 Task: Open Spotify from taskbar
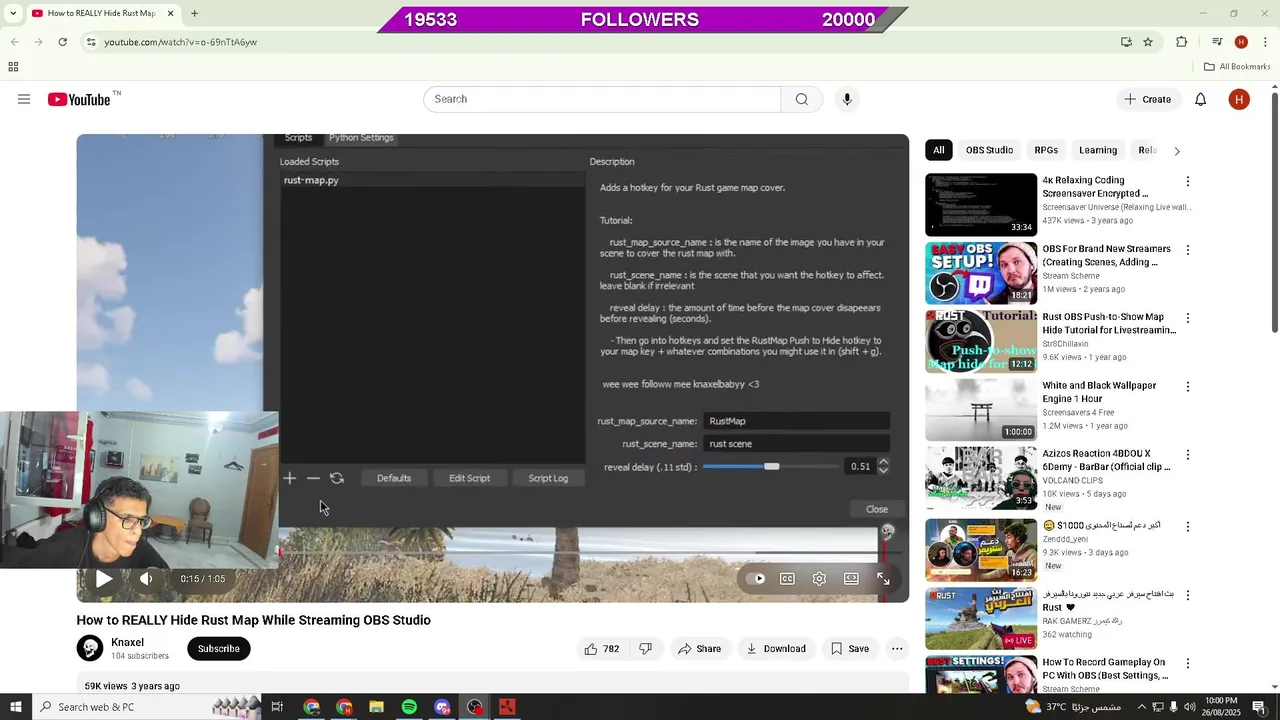tap(409, 707)
